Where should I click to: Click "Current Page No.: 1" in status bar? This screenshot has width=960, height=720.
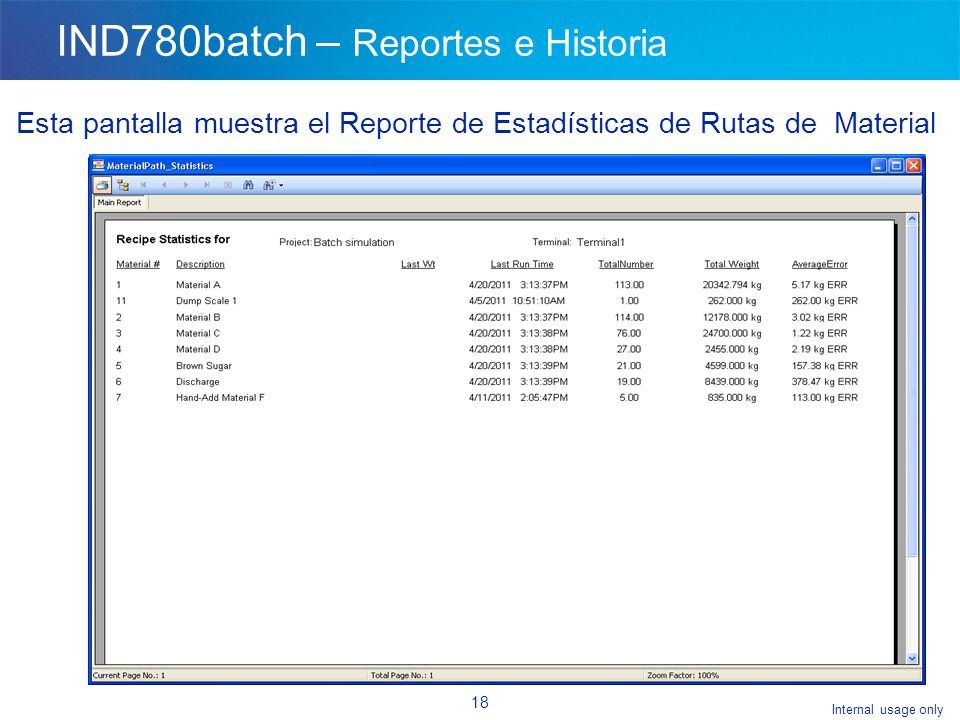click(129, 675)
